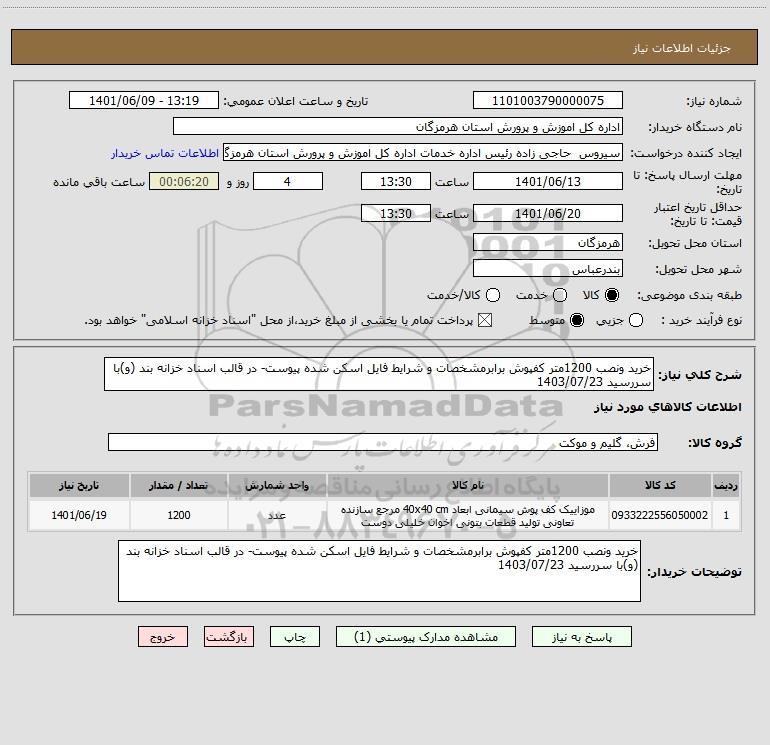
Task: Click buyer organization name field
Action: click(398, 127)
